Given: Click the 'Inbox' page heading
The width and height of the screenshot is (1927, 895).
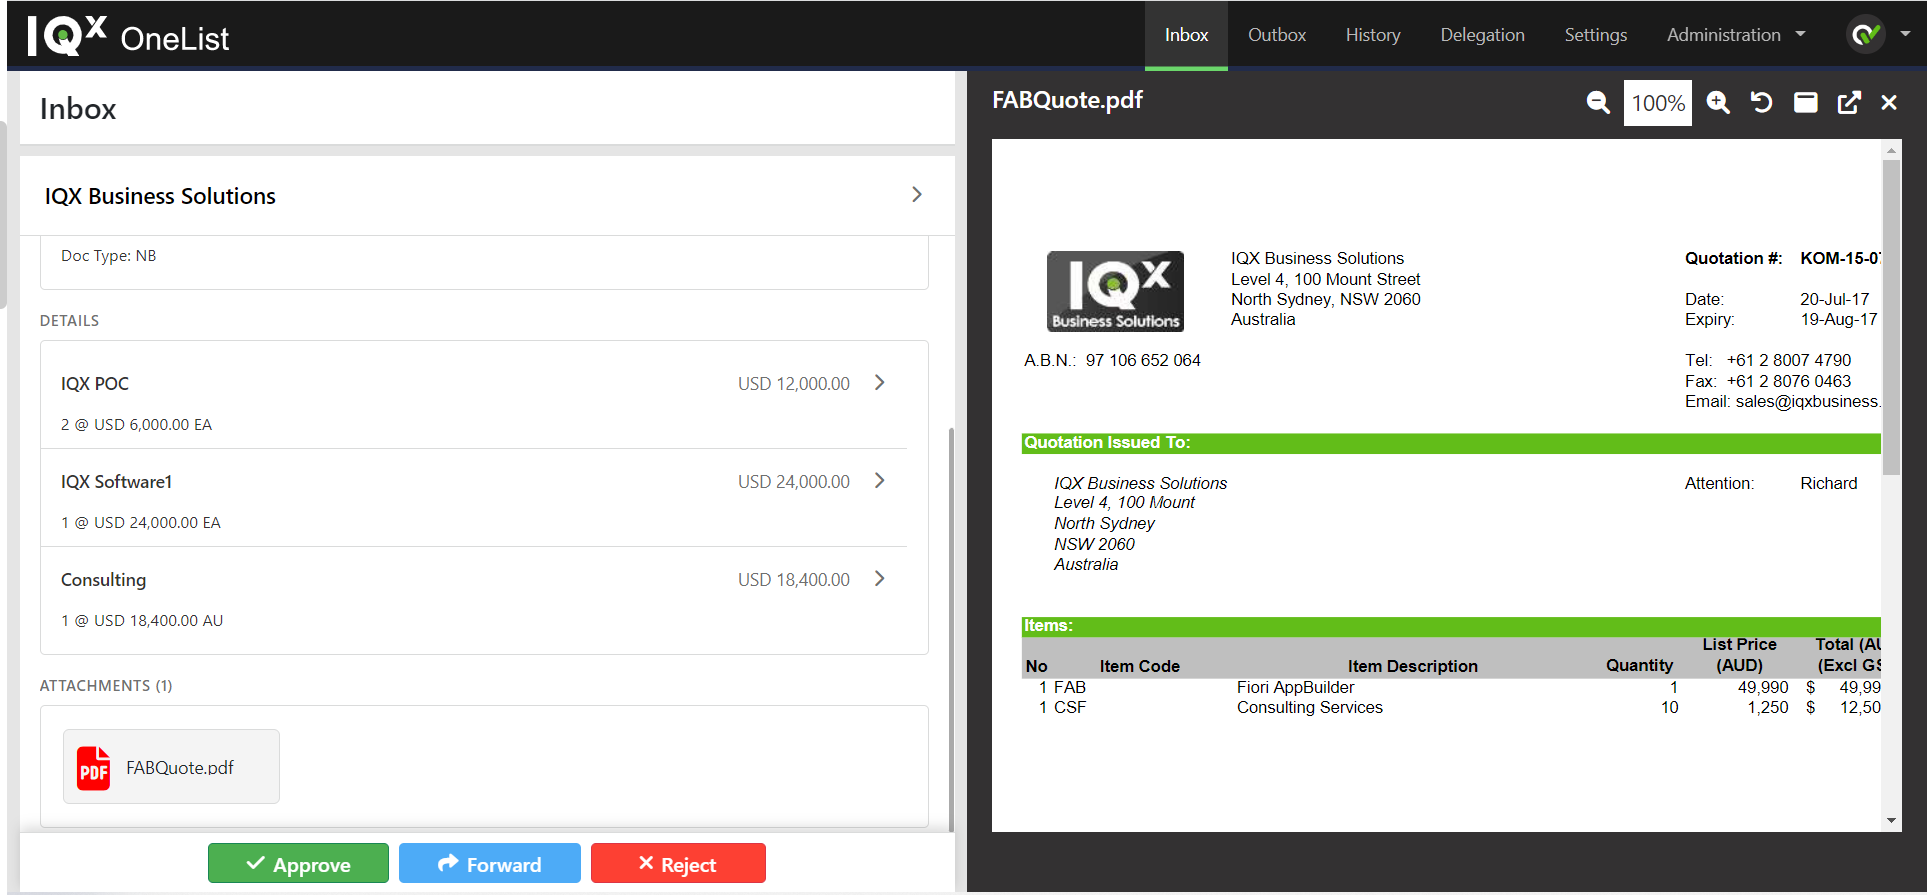Looking at the screenshot, I should (78, 108).
